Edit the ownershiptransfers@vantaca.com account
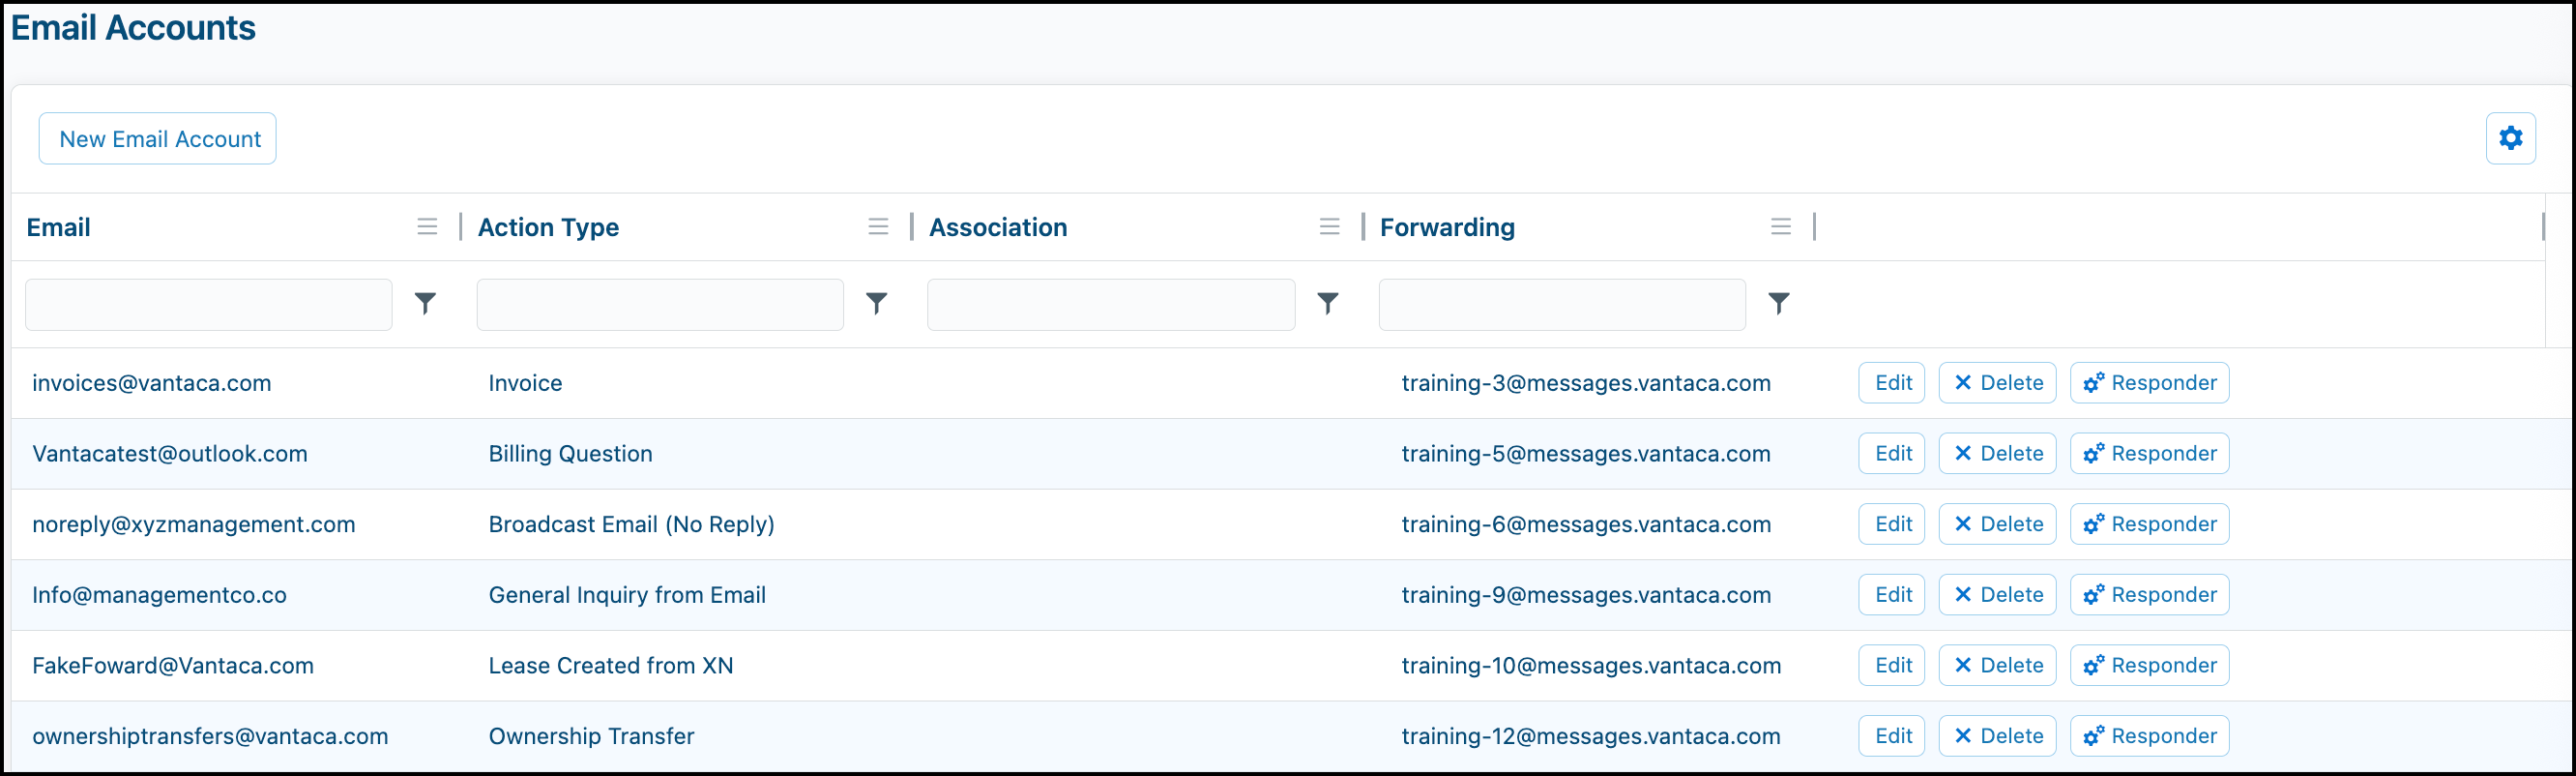The height and width of the screenshot is (776, 2576). [1892, 736]
